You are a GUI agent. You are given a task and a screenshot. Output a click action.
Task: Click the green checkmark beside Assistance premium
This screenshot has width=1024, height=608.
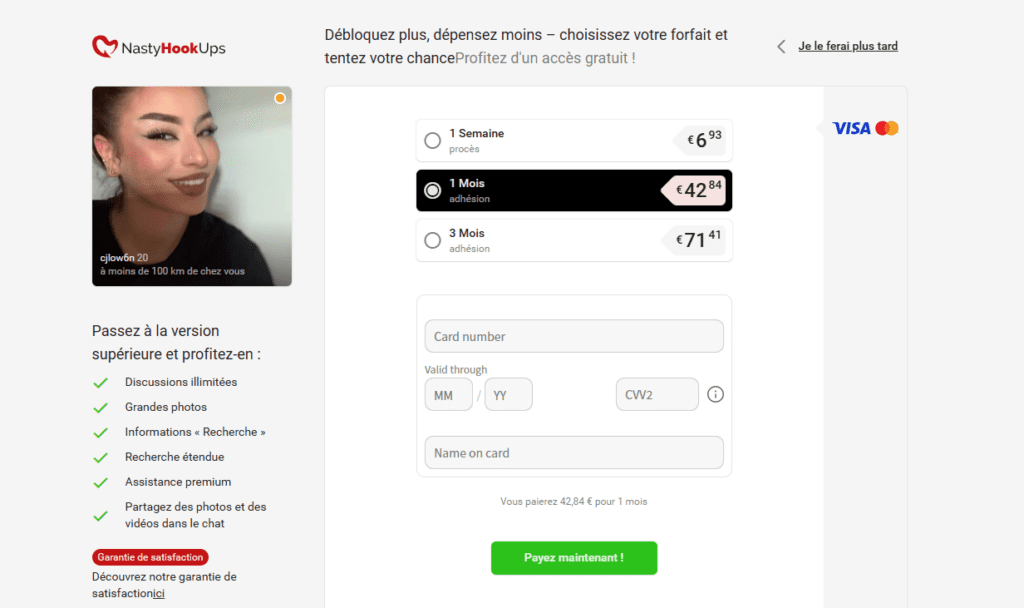point(101,482)
